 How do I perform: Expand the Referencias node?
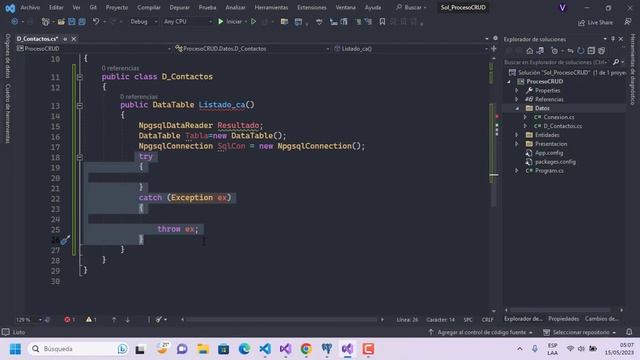517,99
